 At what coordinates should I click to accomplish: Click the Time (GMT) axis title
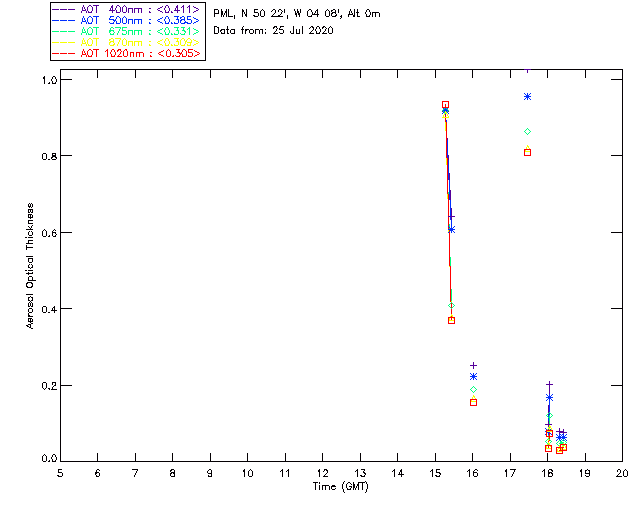click(340, 487)
